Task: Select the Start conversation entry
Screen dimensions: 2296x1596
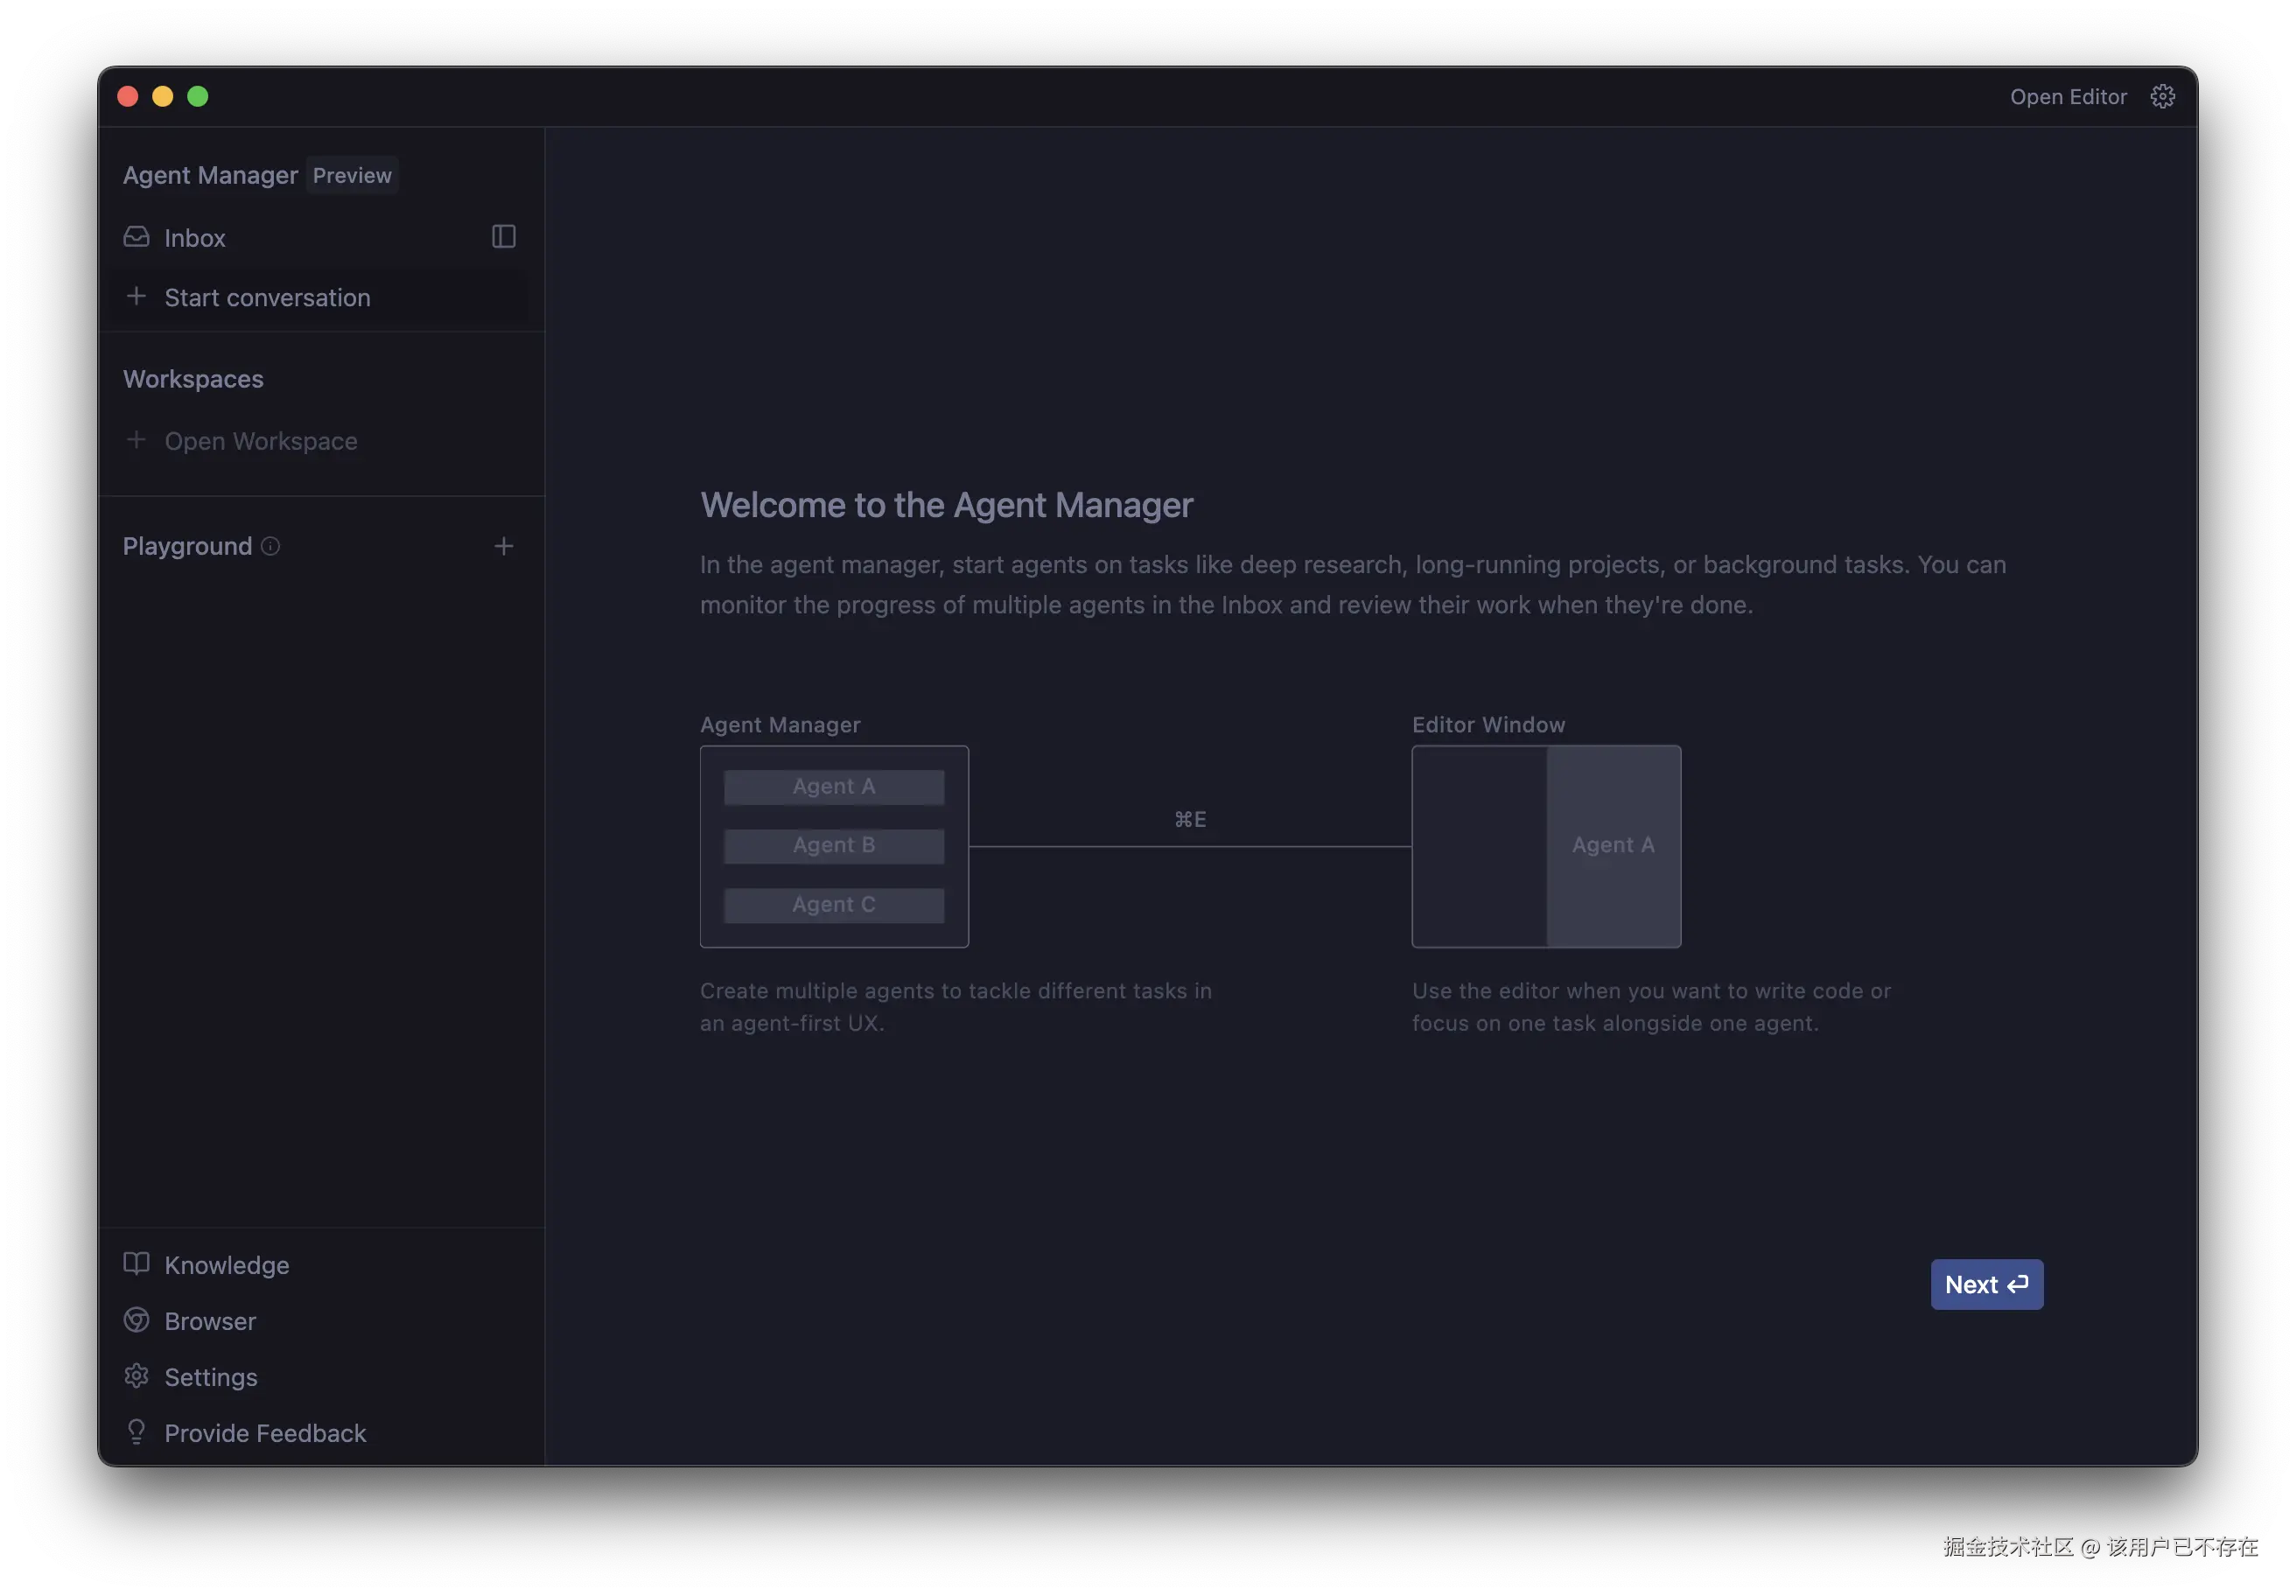Action: click(267, 298)
